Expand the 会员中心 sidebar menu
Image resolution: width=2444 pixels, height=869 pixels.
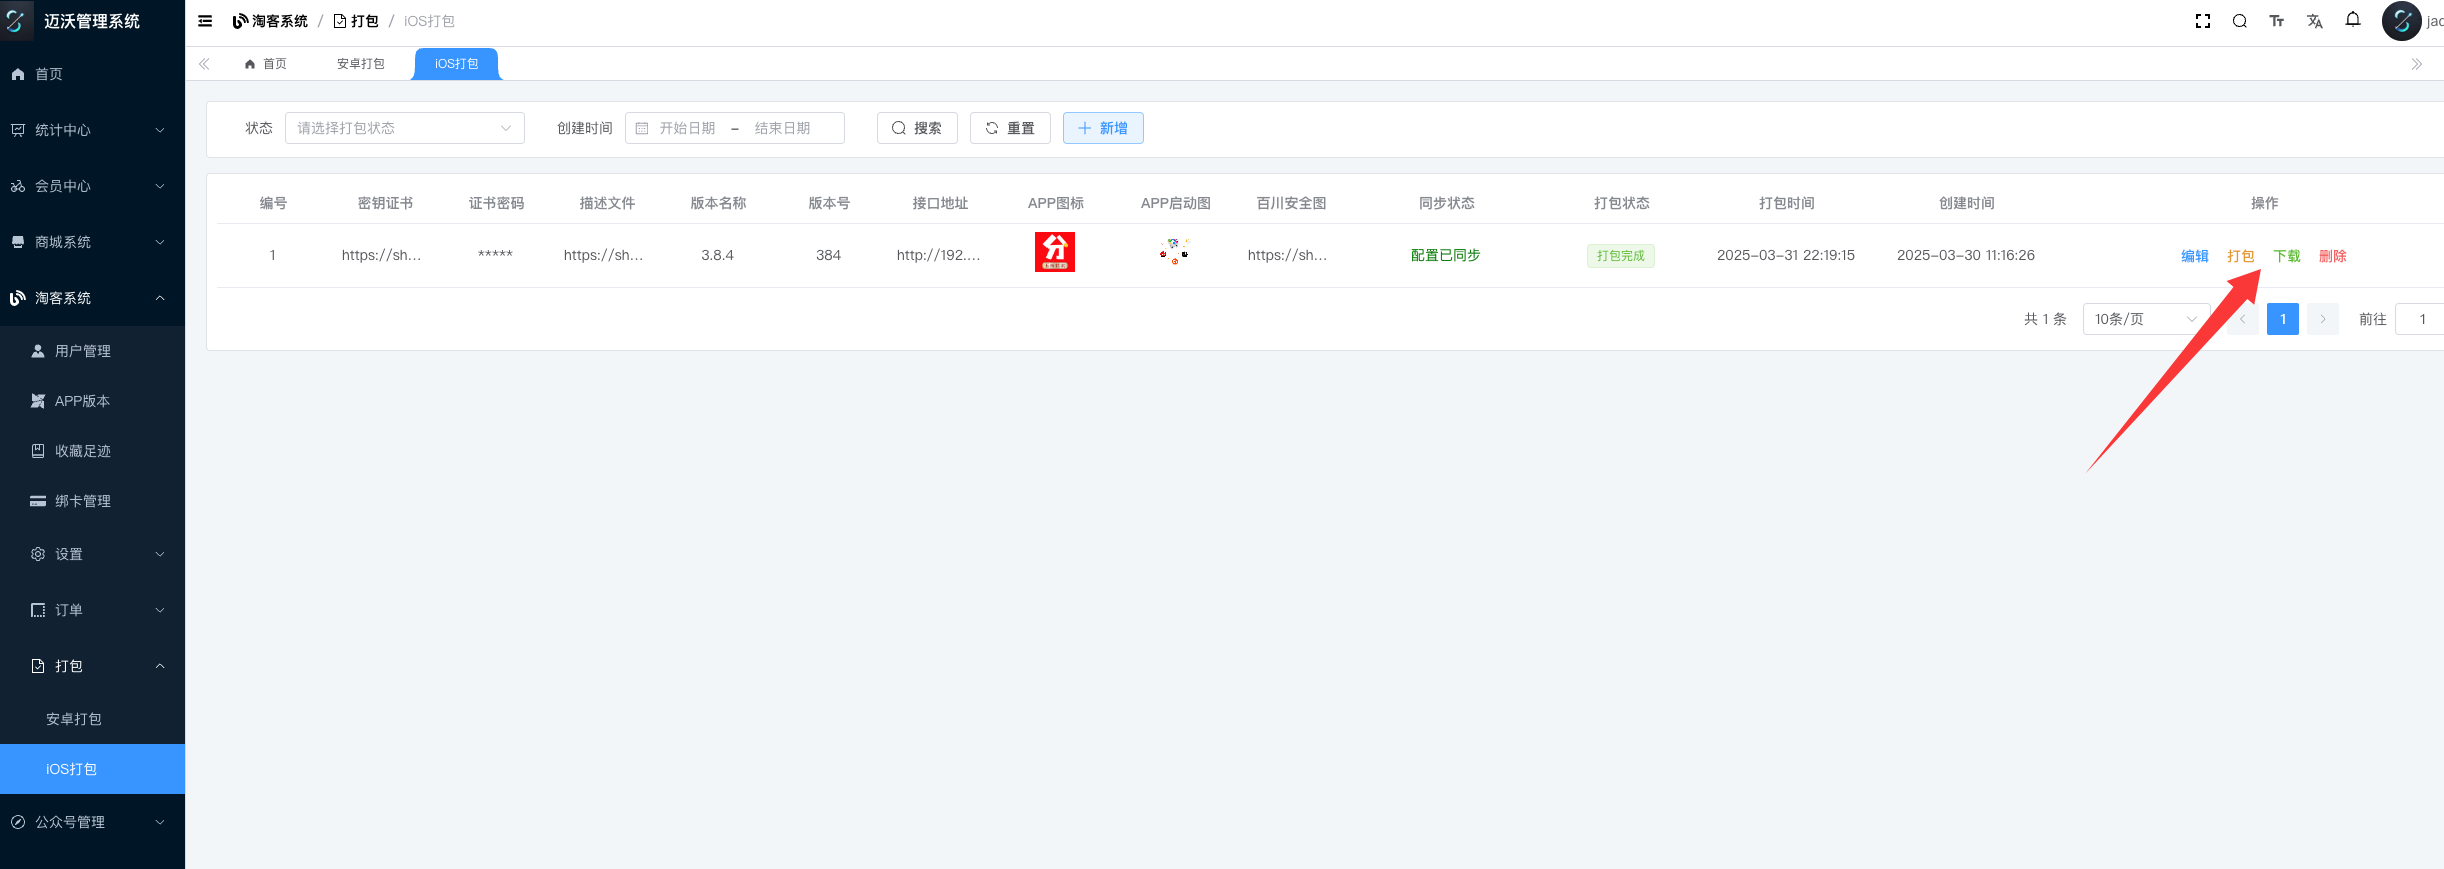(92, 186)
